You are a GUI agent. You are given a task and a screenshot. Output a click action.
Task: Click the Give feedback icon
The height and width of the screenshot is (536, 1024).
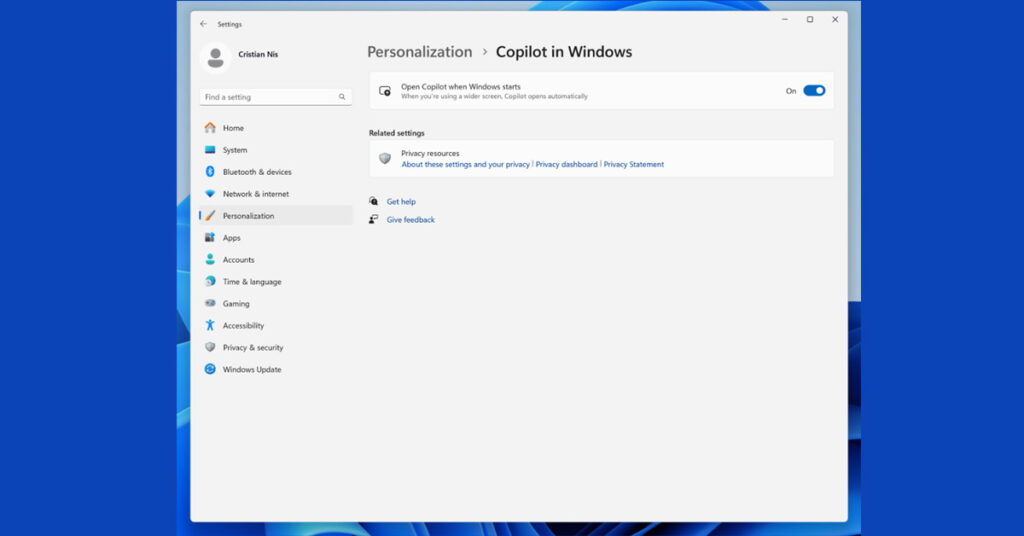pos(373,219)
